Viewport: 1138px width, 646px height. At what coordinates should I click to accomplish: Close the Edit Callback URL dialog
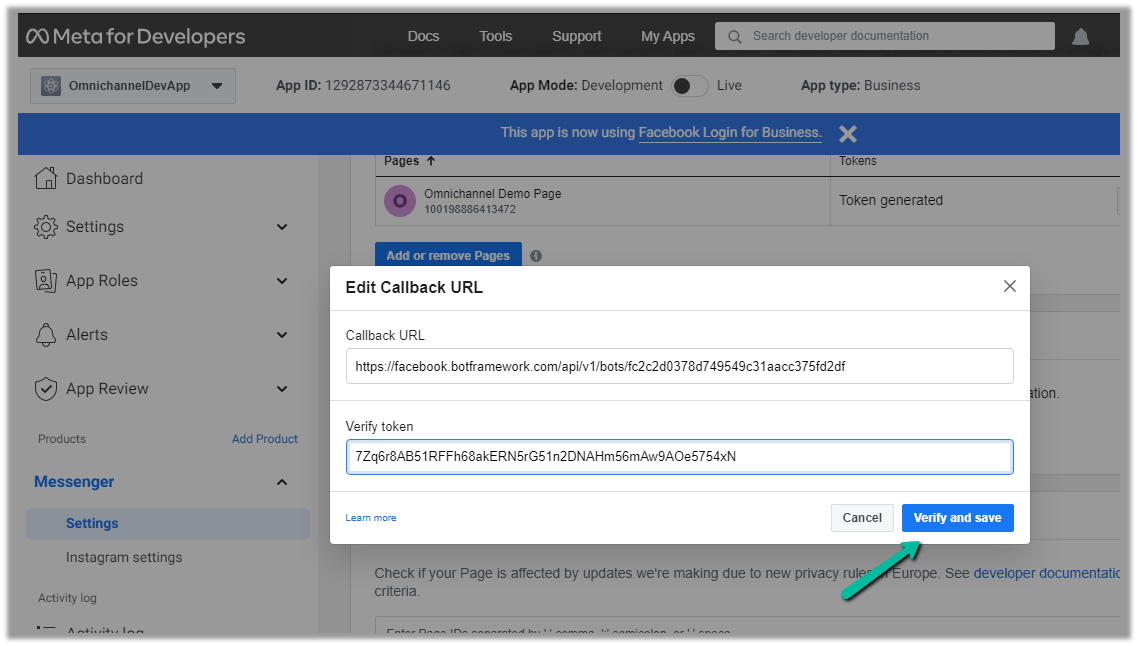1009,287
